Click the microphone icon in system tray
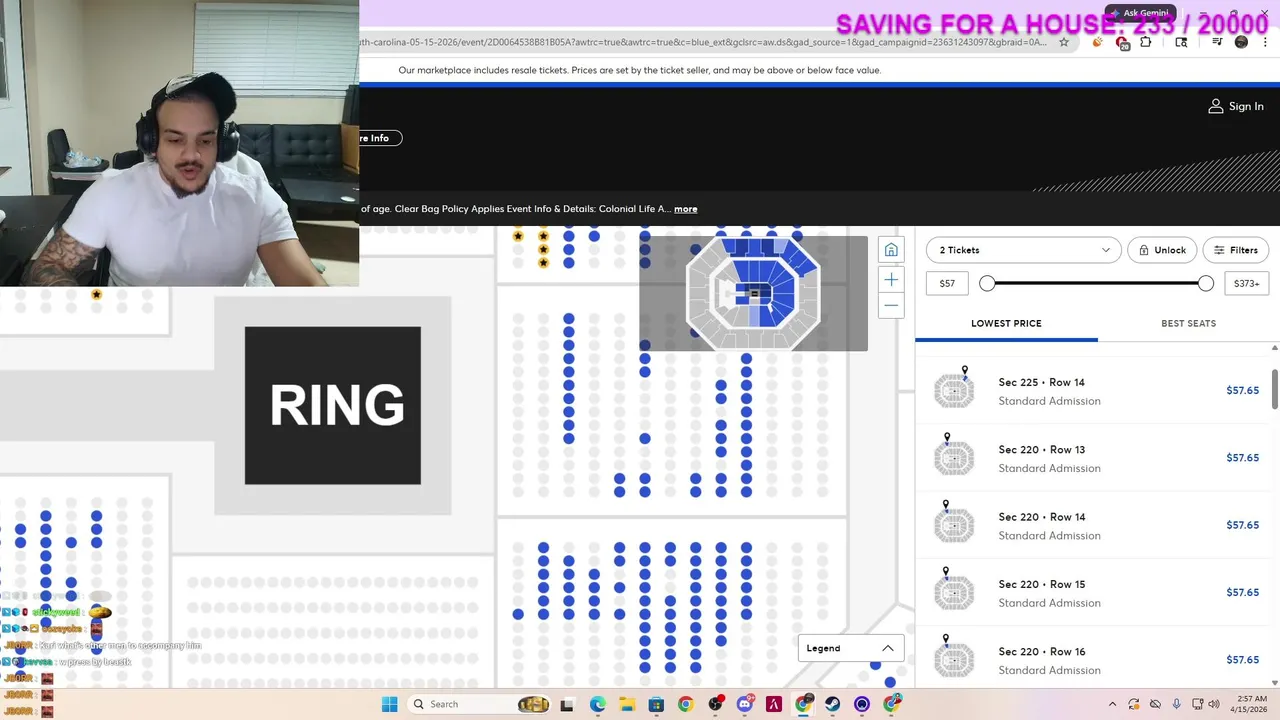This screenshot has height=720, width=1280. pos(1176,704)
